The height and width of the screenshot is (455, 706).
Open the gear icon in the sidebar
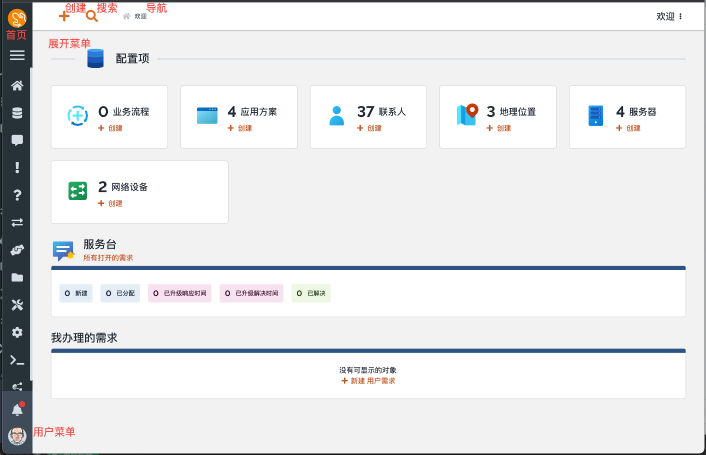[x=17, y=332]
